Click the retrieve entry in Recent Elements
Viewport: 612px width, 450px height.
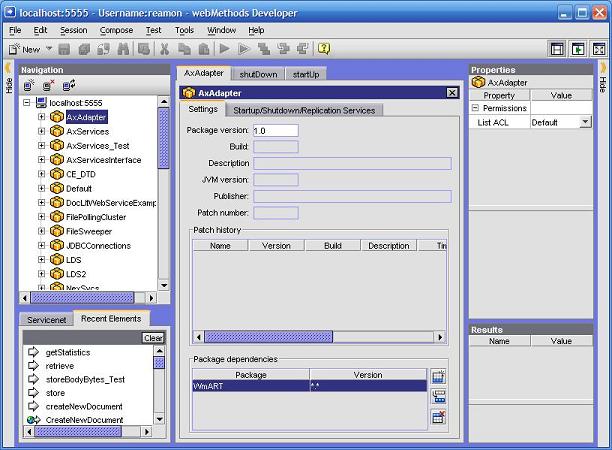coord(60,366)
